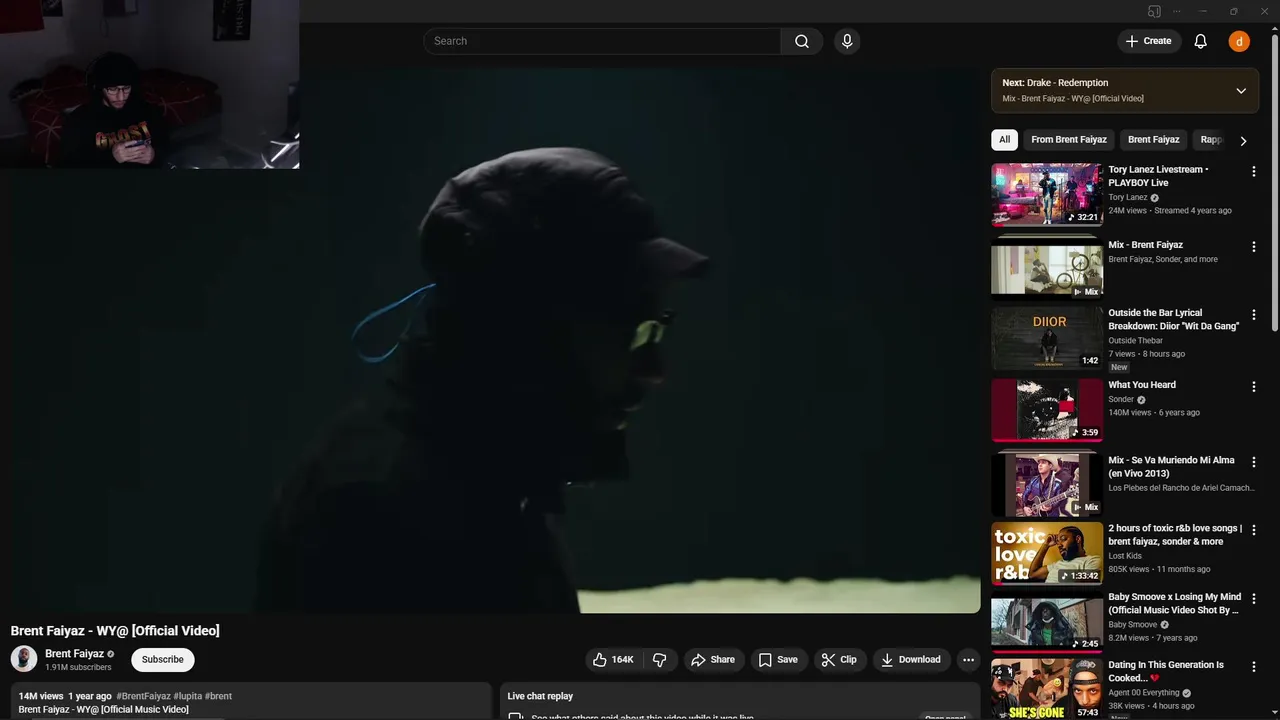This screenshot has width=1280, height=720.
Task: Open DIIOR Outside the Bar thumbnail
Action: click(1047, 338)
